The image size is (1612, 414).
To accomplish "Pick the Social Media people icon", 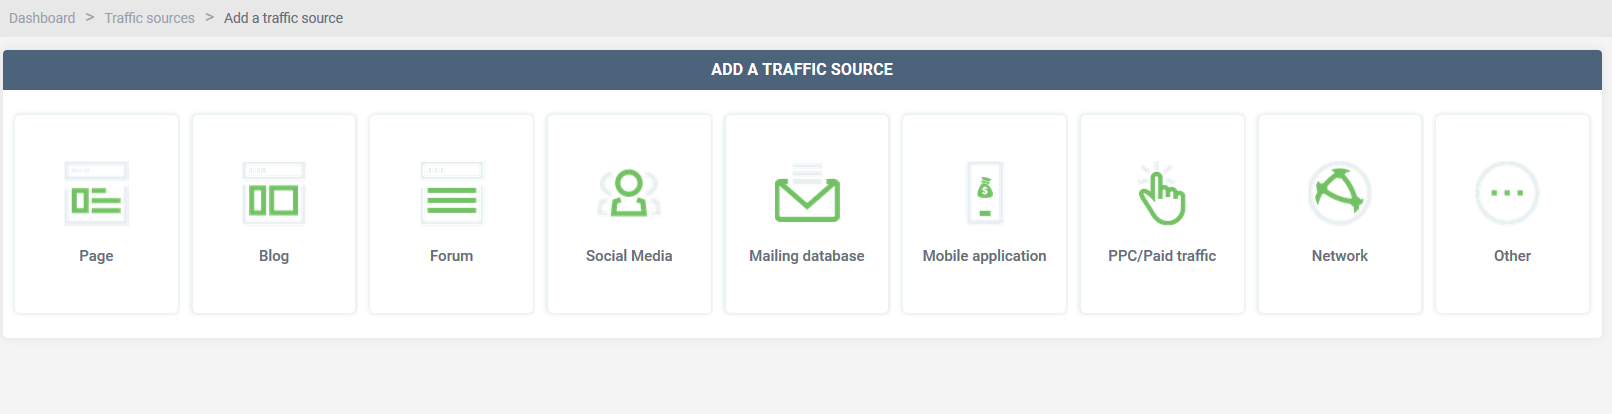I will tap(629, 193).
